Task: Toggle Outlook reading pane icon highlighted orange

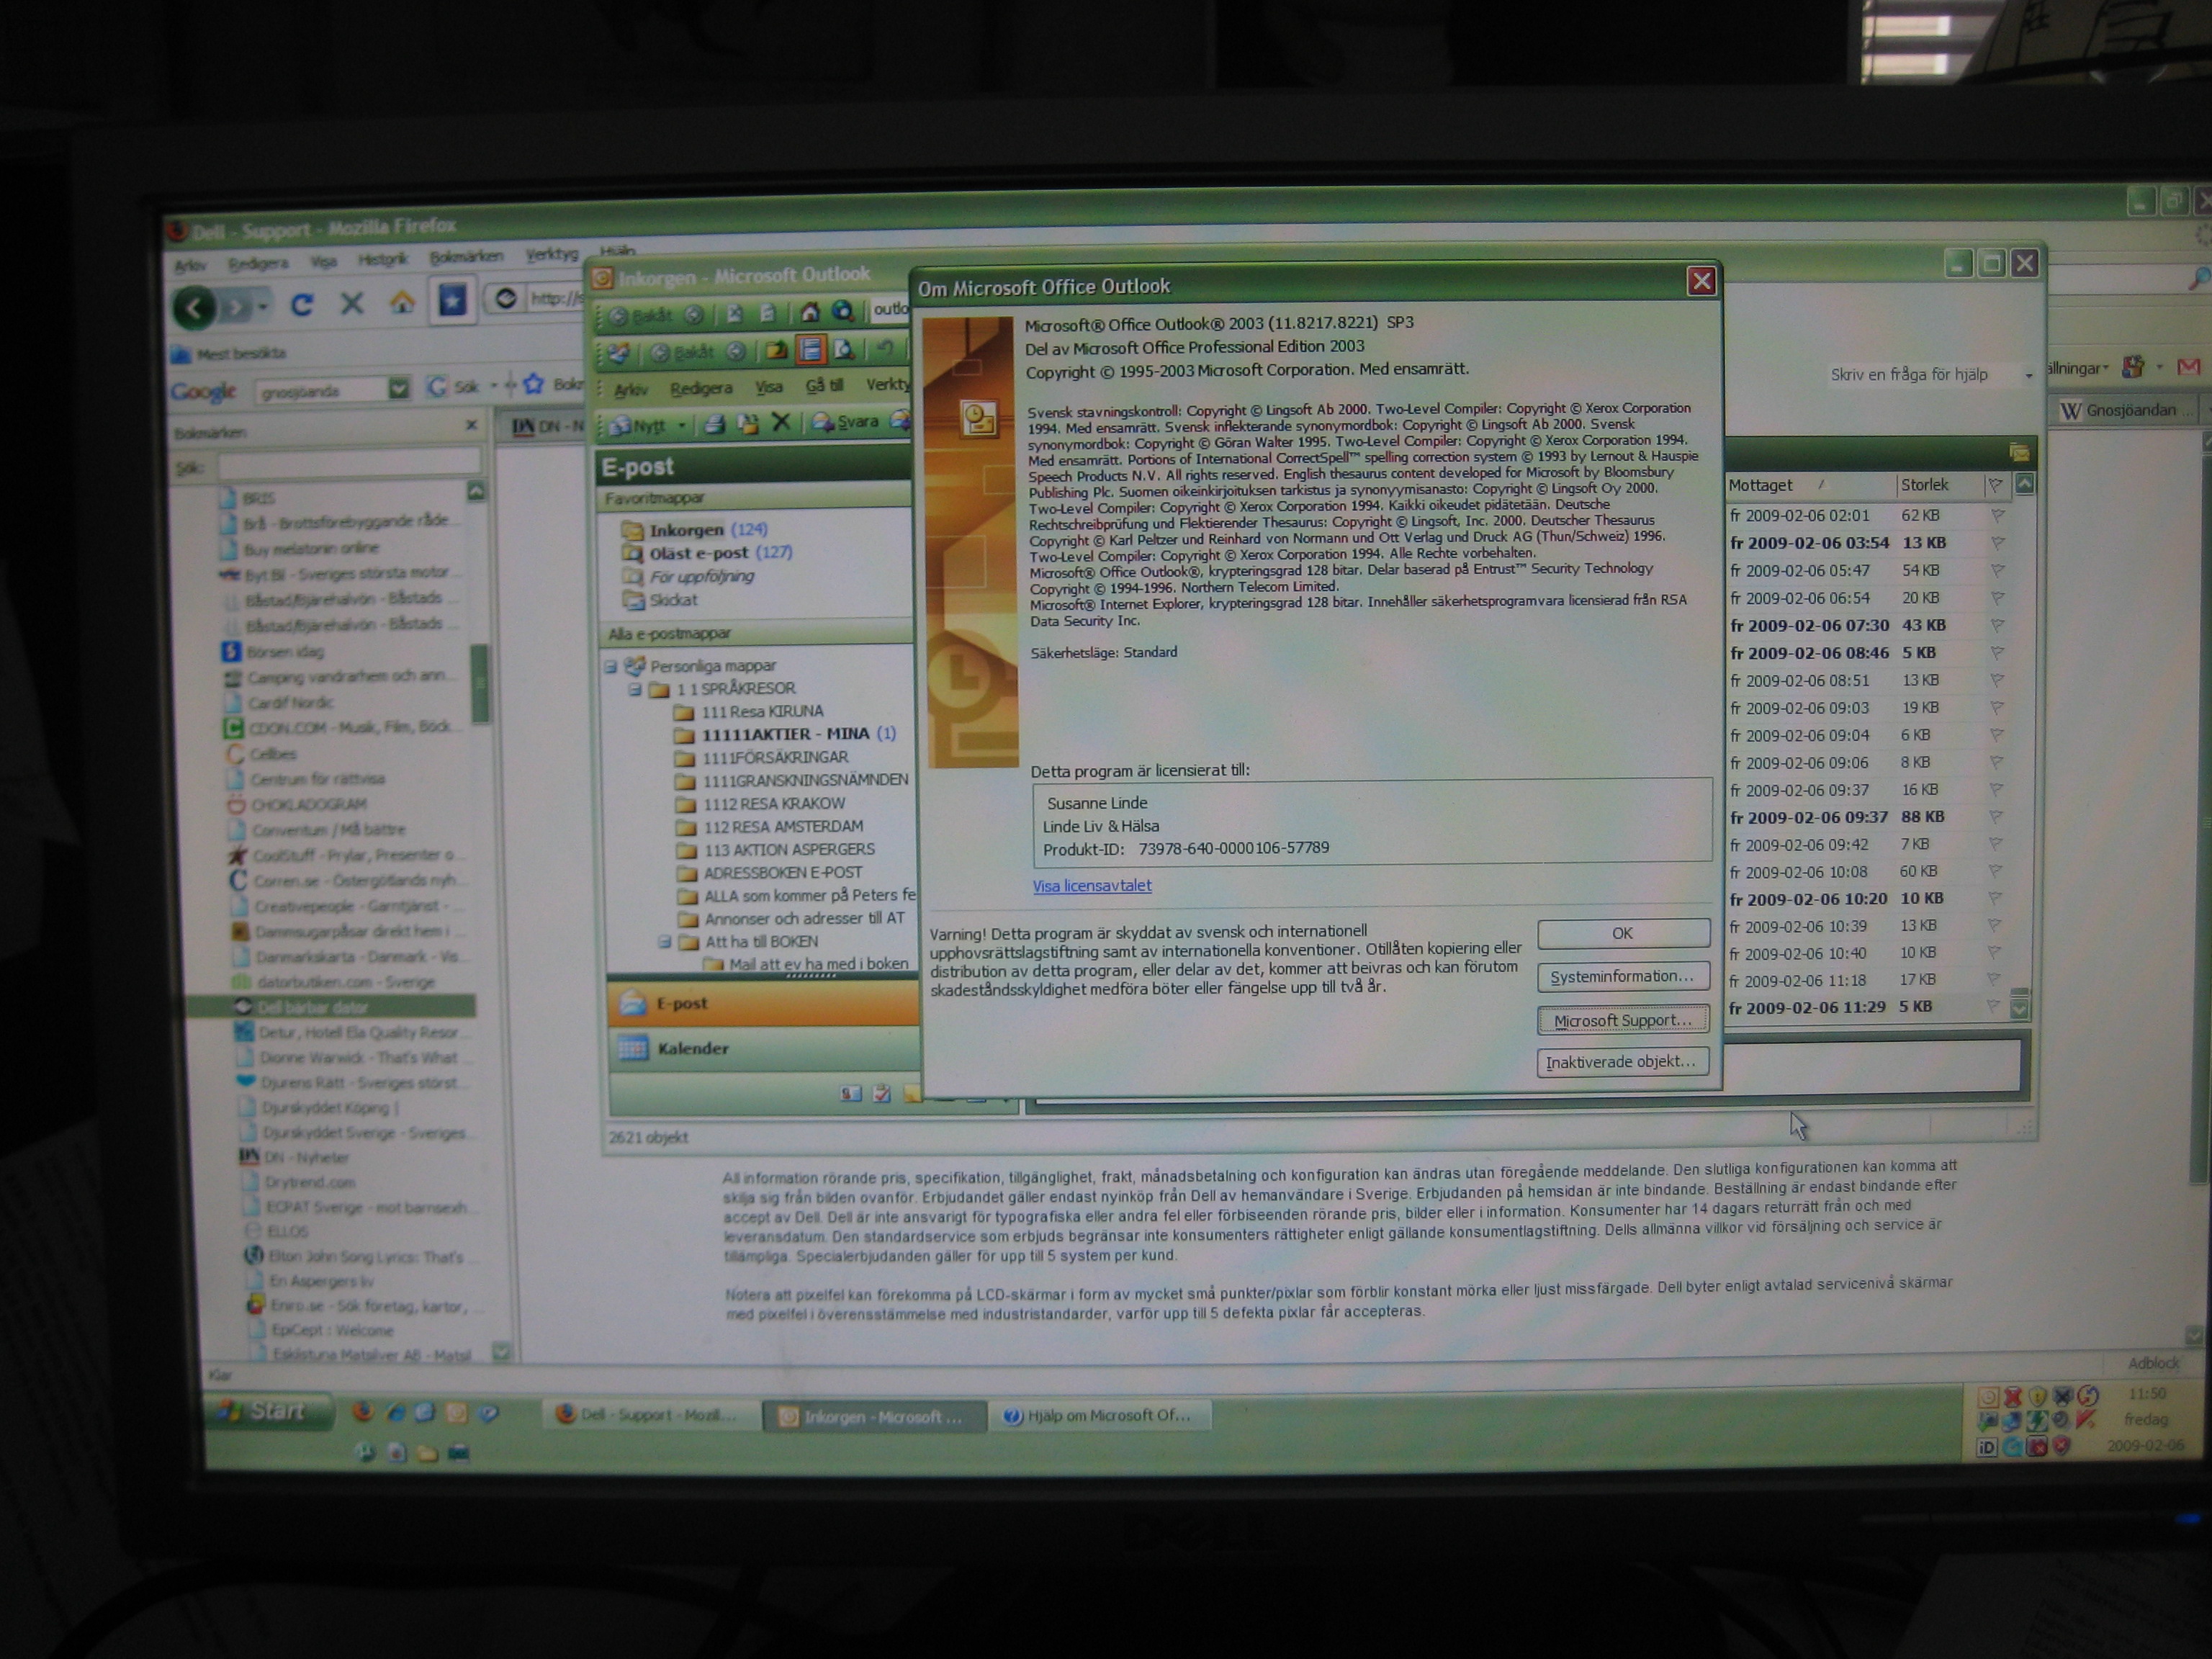Action: (x=810, y=349)
